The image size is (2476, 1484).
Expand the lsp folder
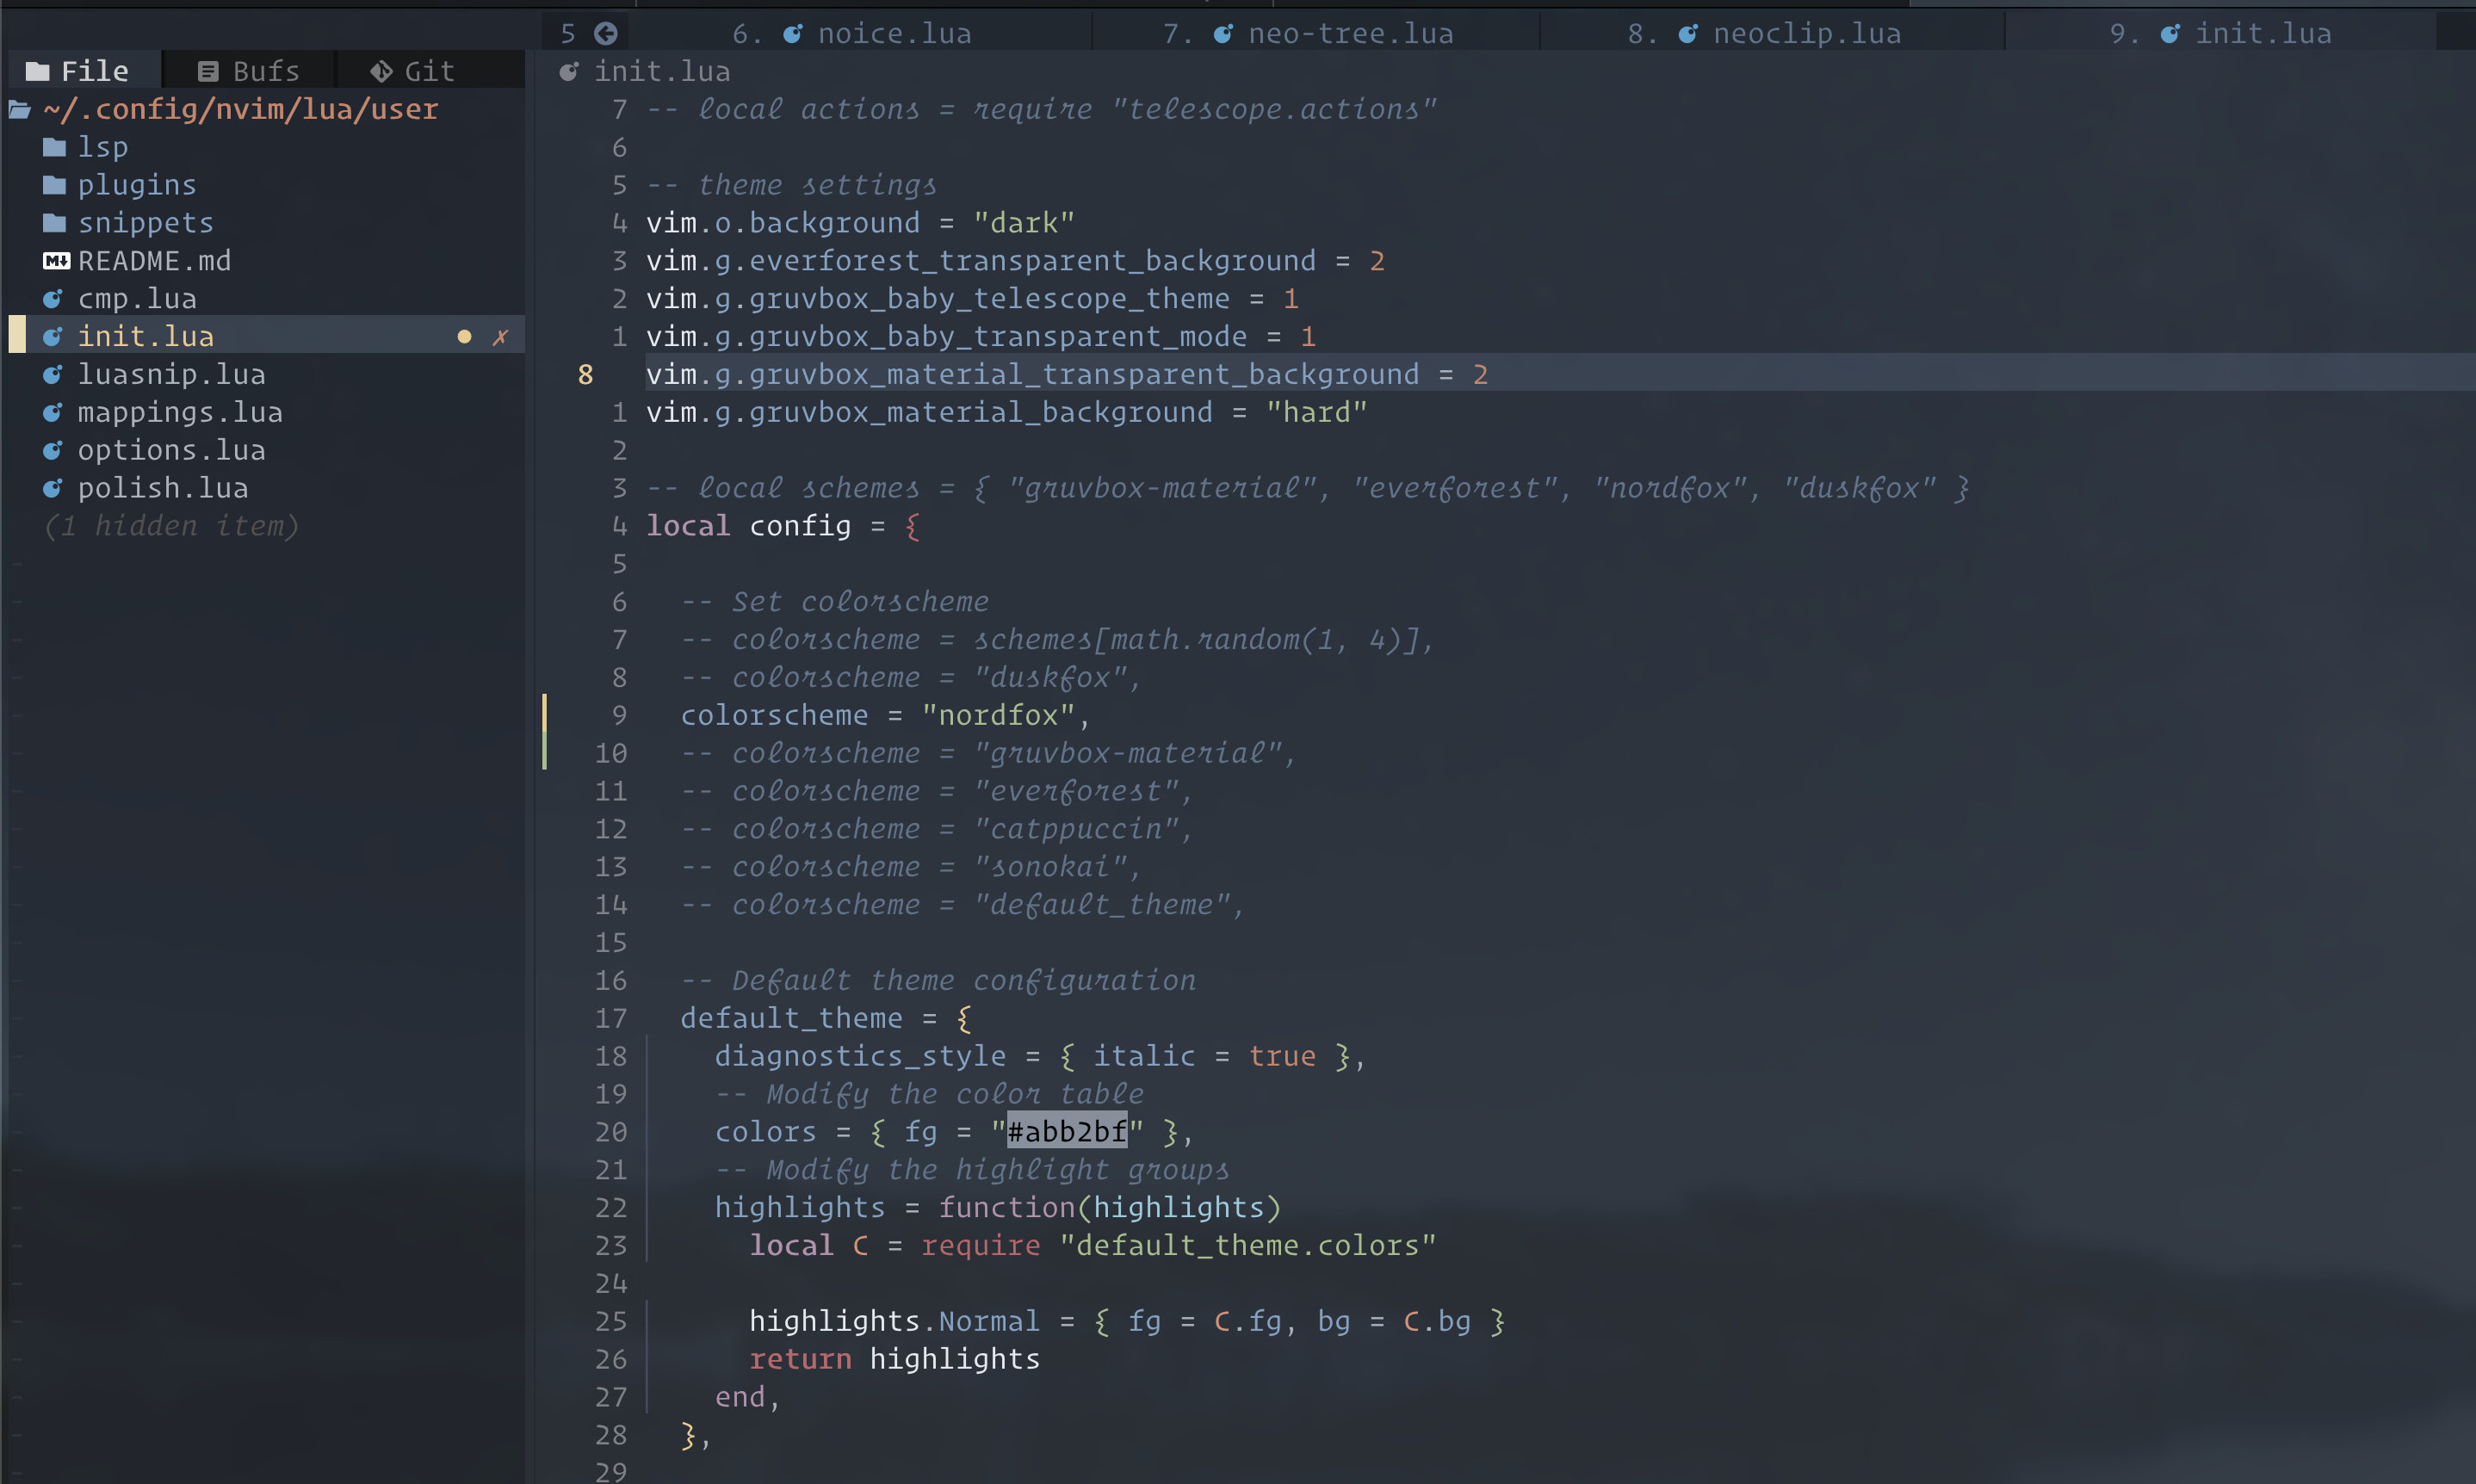[x=103, y=146]
